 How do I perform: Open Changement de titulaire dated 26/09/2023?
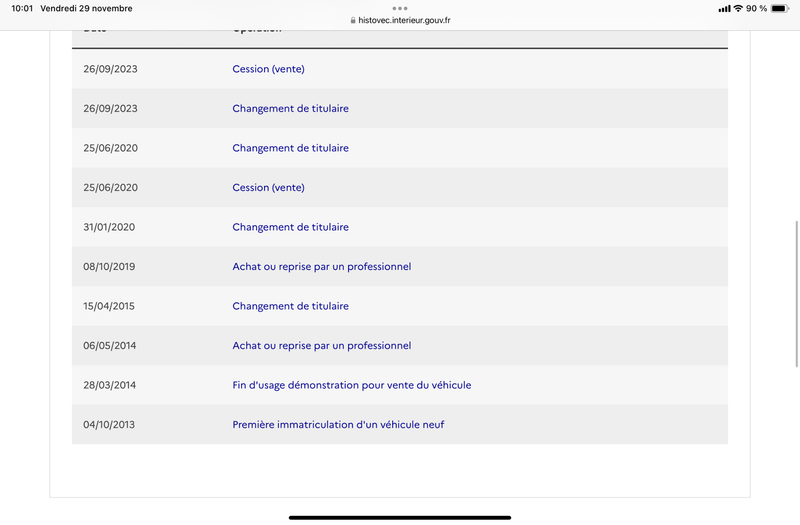[290, 108]
